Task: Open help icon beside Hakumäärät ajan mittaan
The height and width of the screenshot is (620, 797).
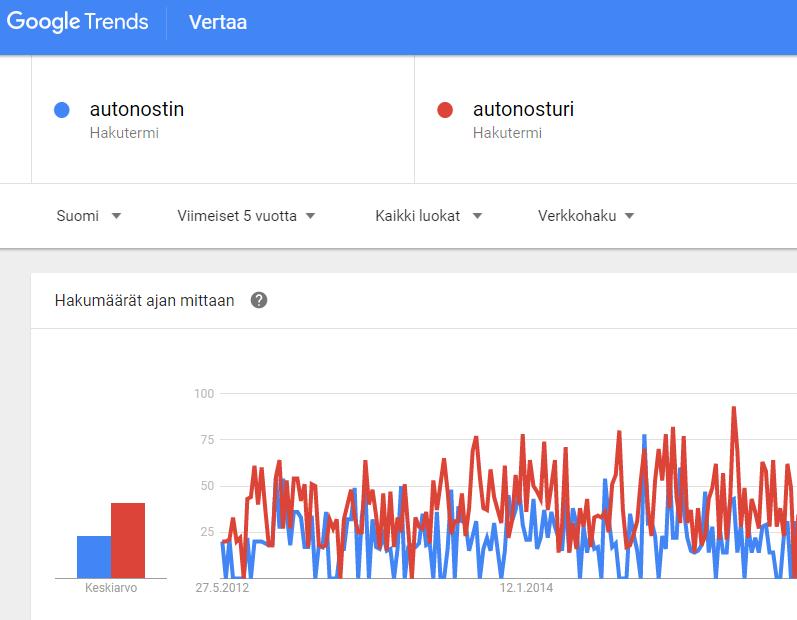Action: [259, 300]
